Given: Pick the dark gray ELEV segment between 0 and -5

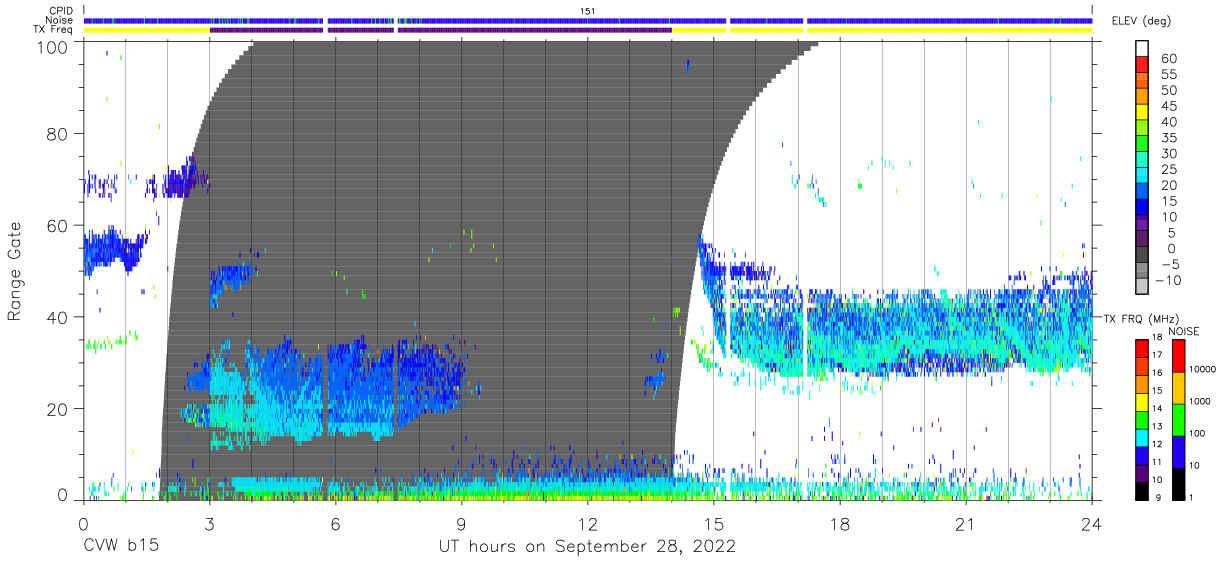Looking at the screenshot, I should 1142,256.
